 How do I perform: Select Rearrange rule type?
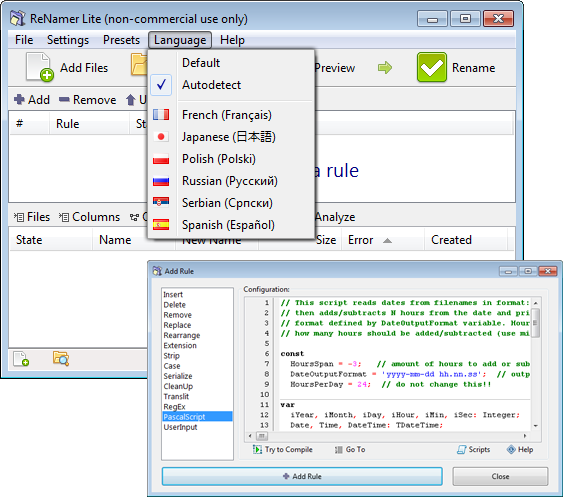[197, 335]
